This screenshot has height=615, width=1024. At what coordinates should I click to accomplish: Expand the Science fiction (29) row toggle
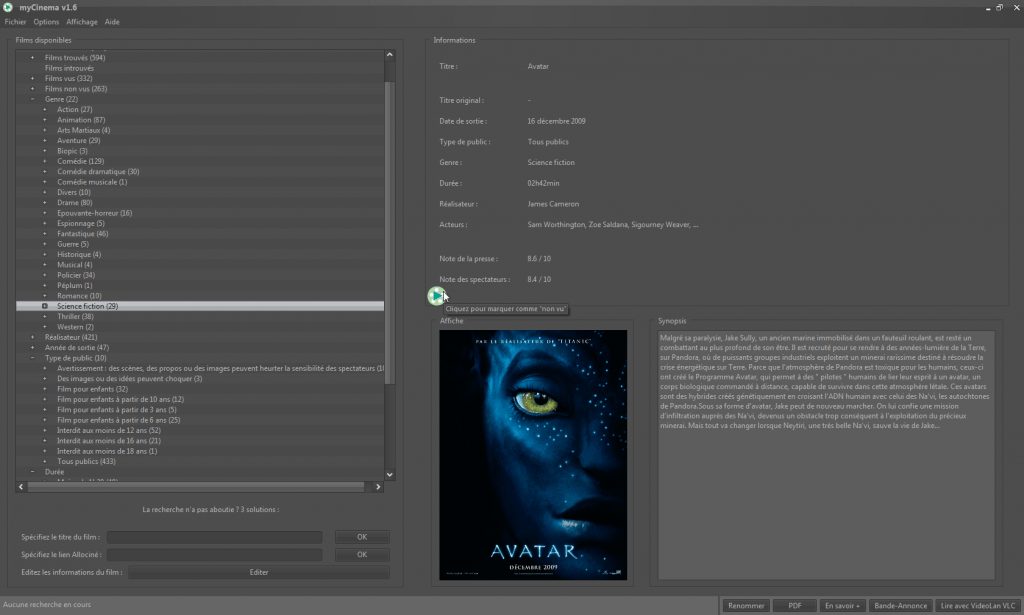[x=44, y=306]
